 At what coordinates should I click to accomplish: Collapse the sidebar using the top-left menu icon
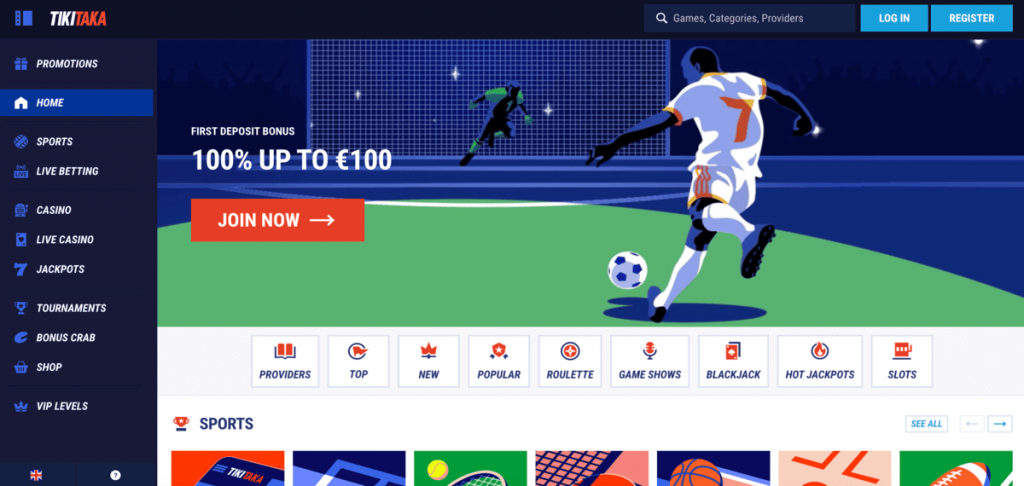[24, 18]
